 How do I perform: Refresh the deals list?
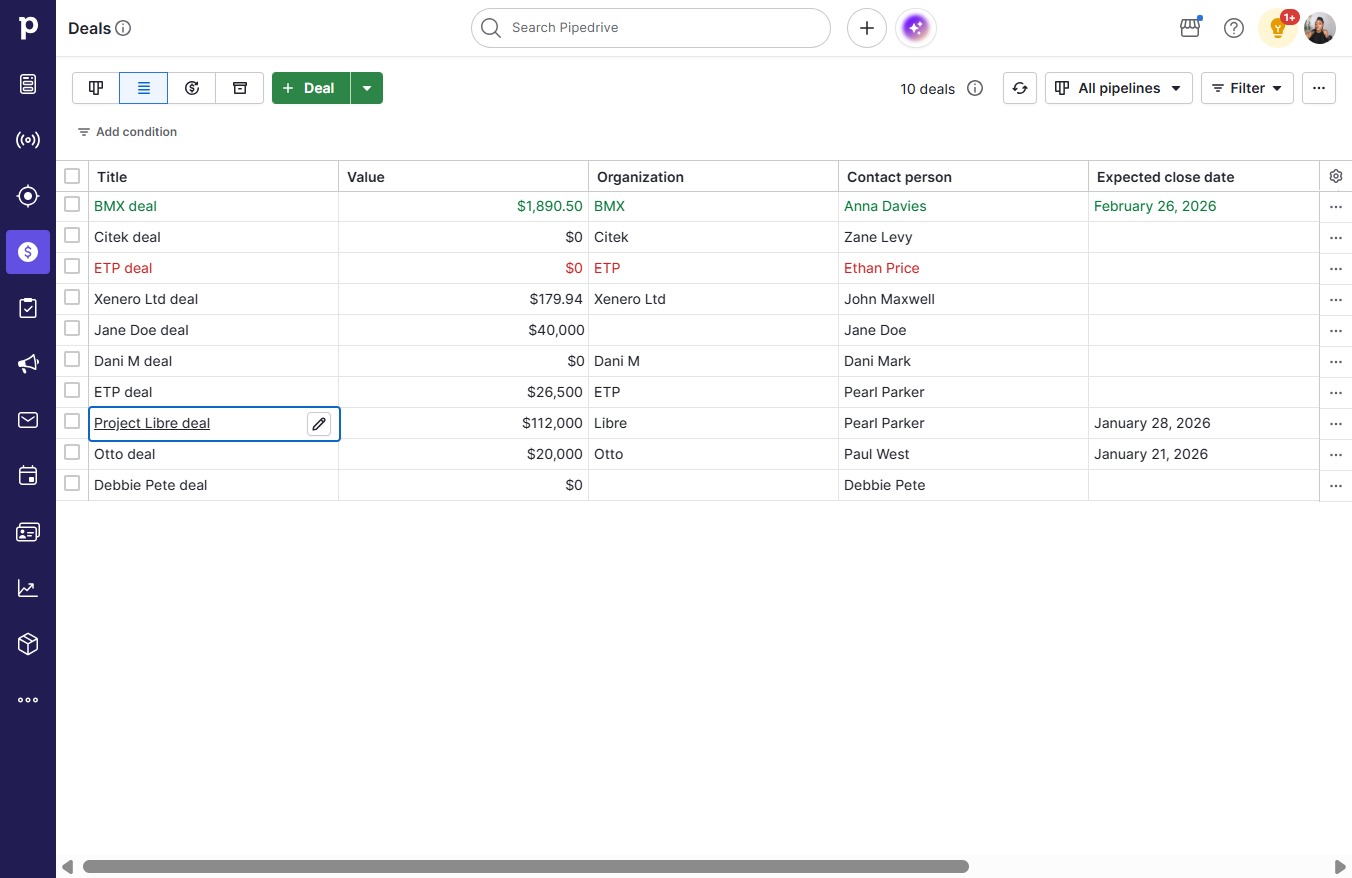tap(1020, 88)
